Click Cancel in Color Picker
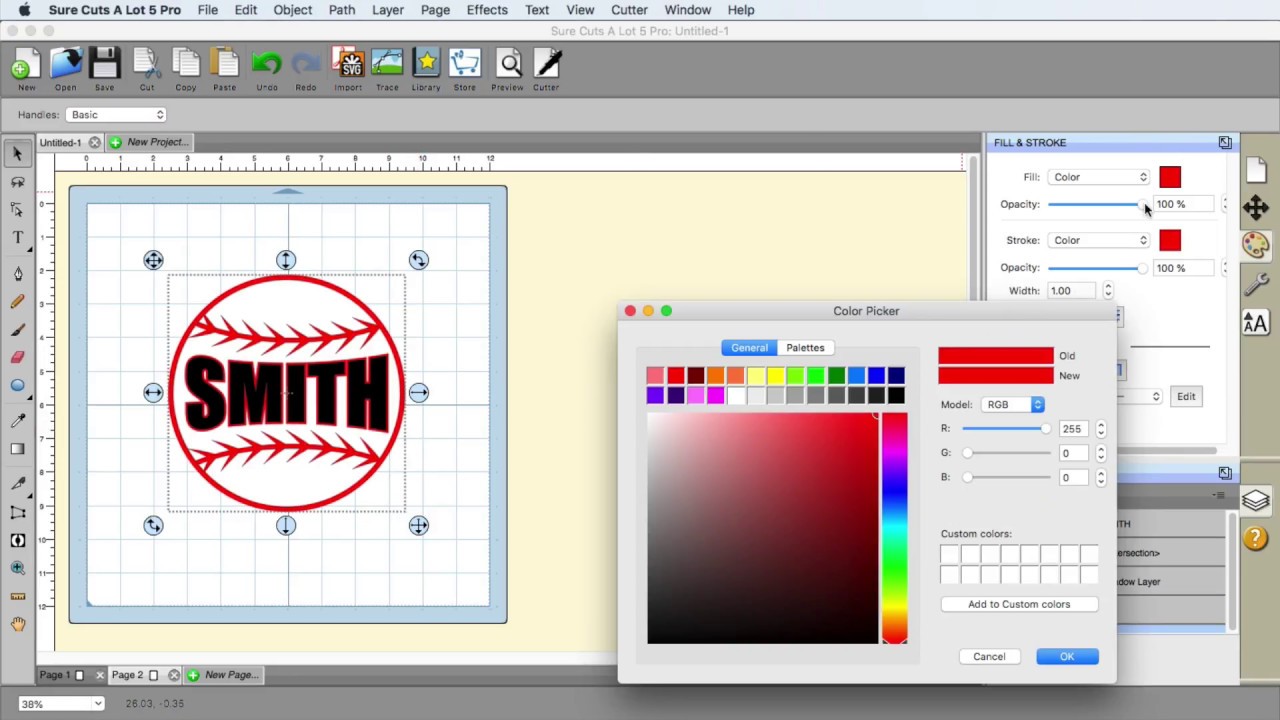Screen dimensions: 1280x720 pyautogui.click(x=989, y=657)
